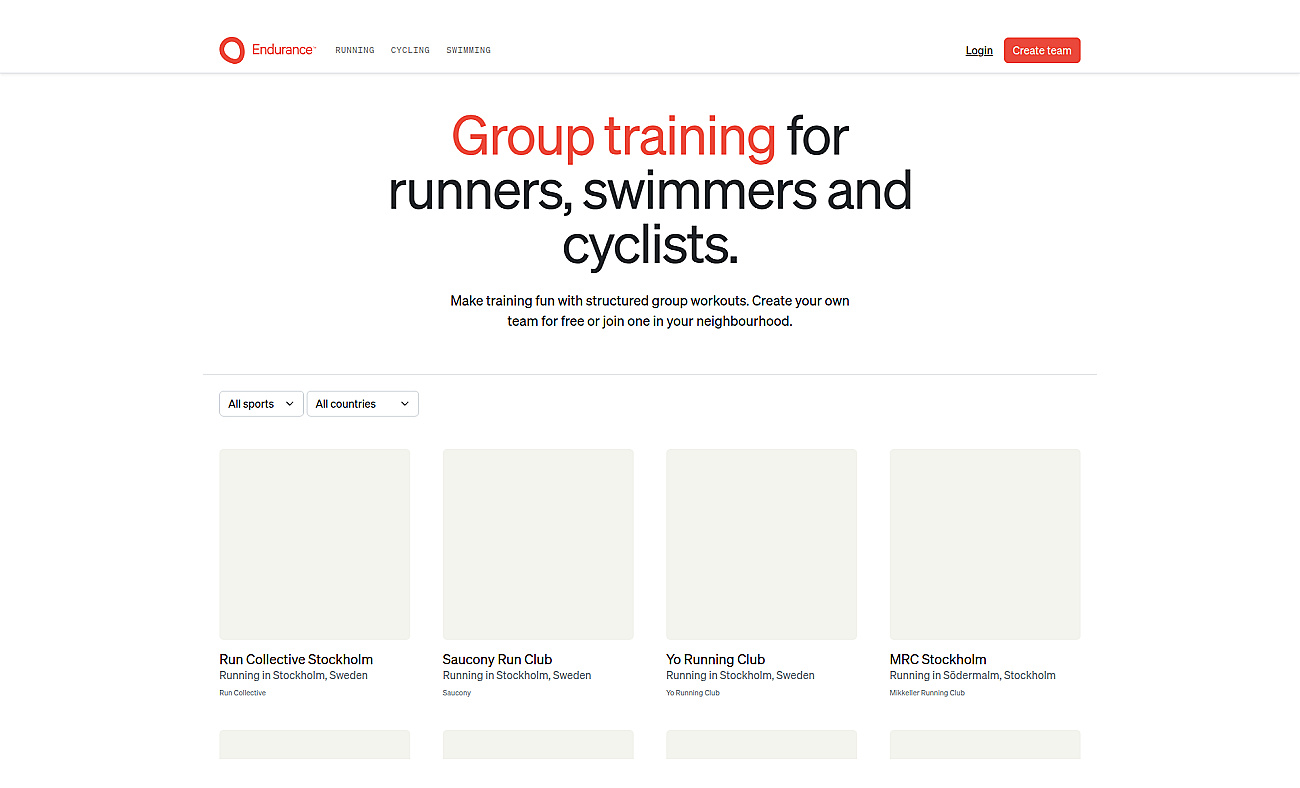Click the Endurance ring logo icon
The image size is (1300, 788).
(232, 50)
